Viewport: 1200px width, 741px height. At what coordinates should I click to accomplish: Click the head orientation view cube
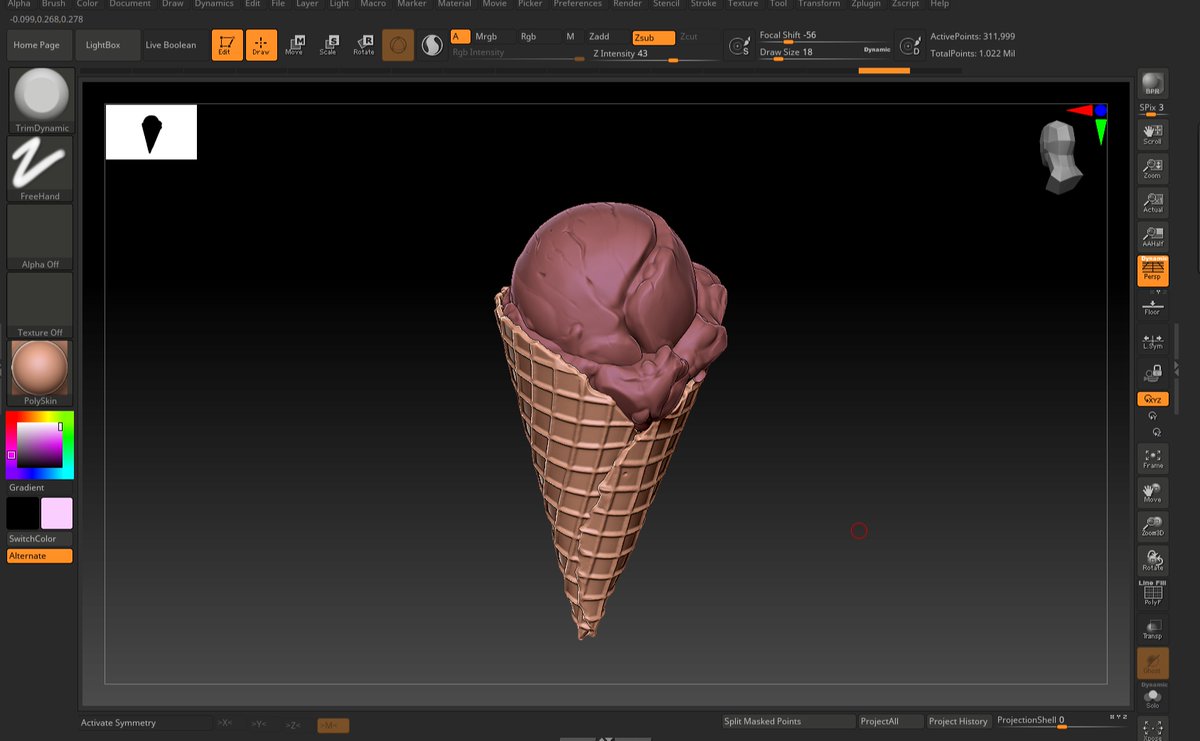(1060, 157)
